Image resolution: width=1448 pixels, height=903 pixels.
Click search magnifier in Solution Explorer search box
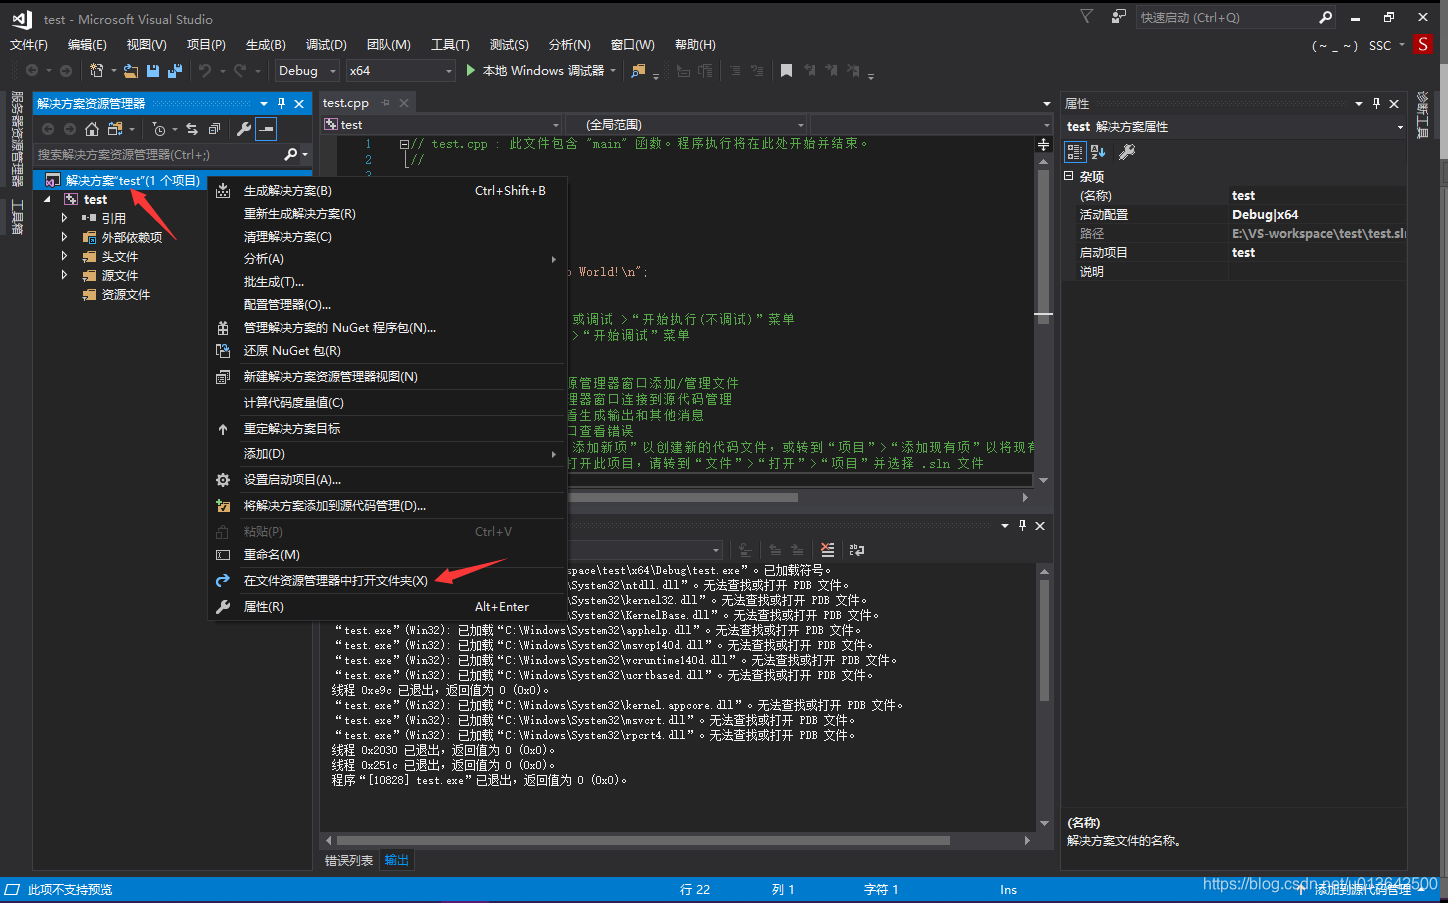point(291,154)
